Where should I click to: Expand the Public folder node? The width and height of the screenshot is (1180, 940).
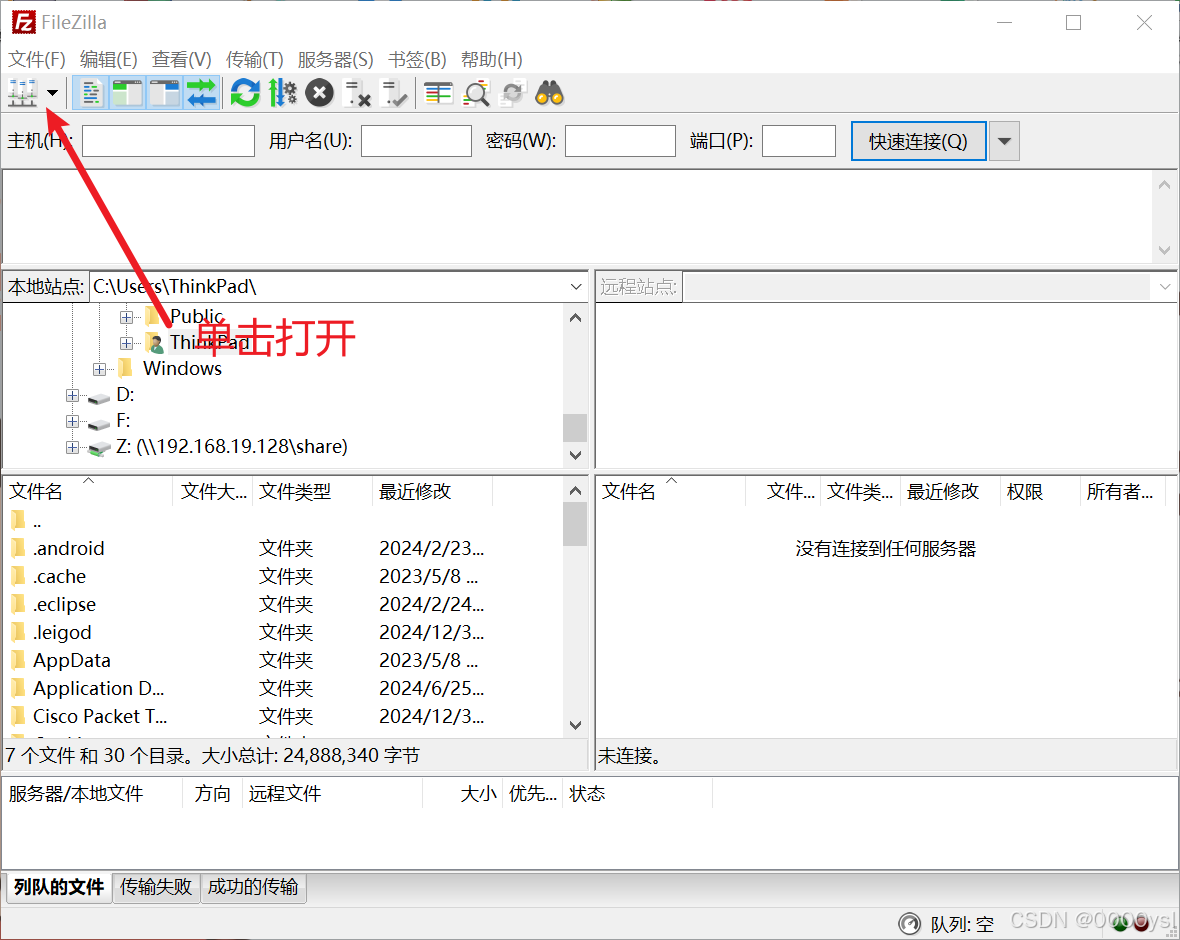[126, 318]
